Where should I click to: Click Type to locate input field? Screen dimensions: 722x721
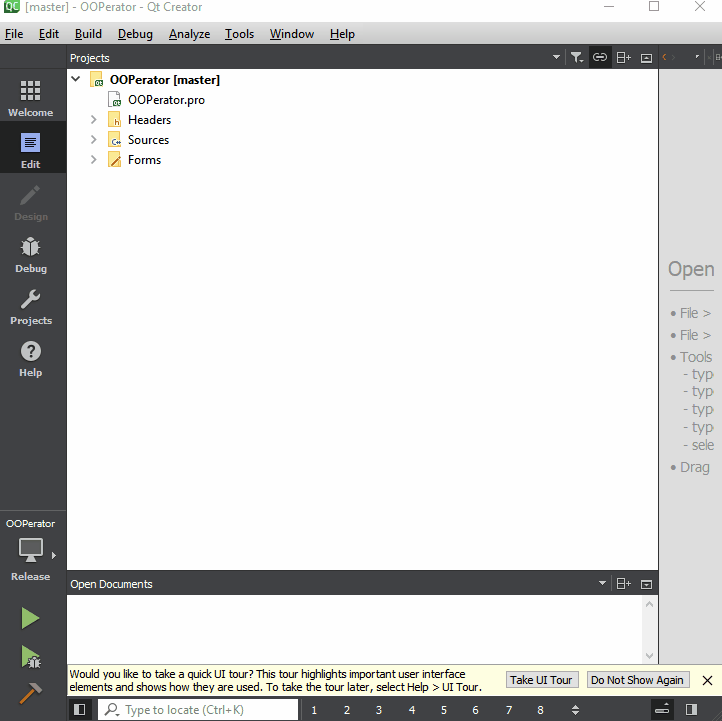click(x=198, y=709)
